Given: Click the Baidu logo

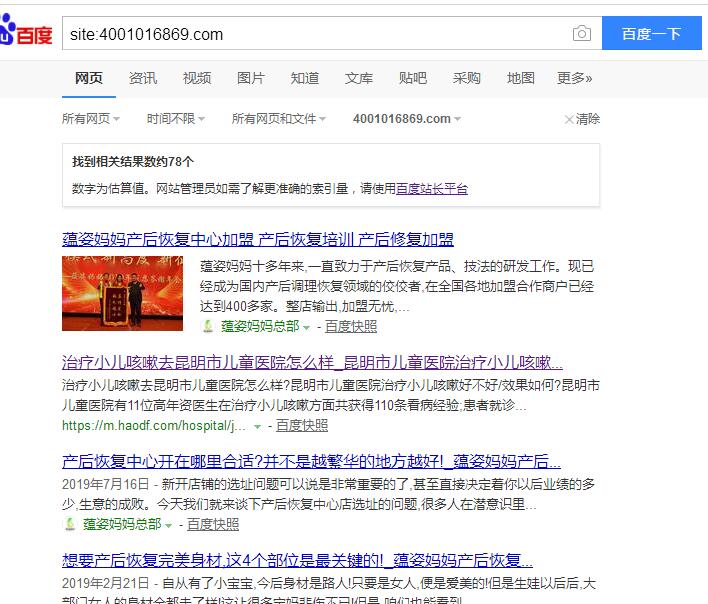Looking at the screenshot, I should point(26,30).
